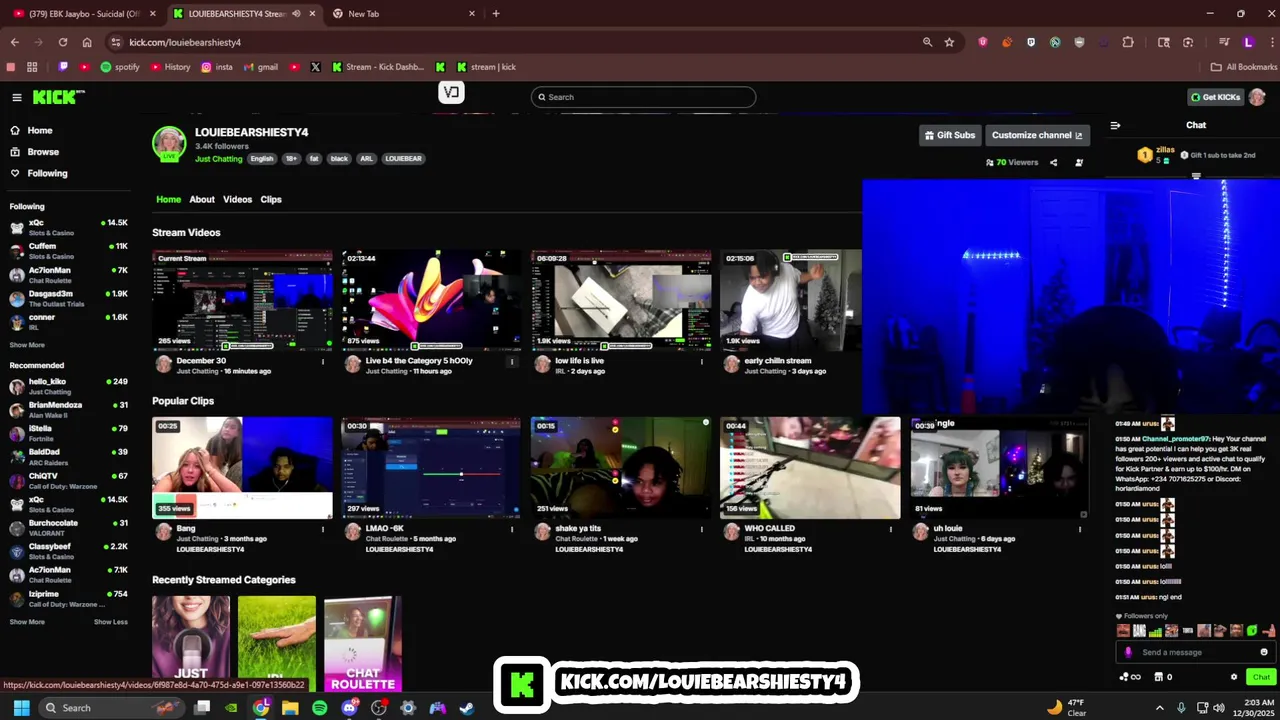Open the spotify bookmark
Viewport: 1280px width, 720px height.
click(120, 67)
